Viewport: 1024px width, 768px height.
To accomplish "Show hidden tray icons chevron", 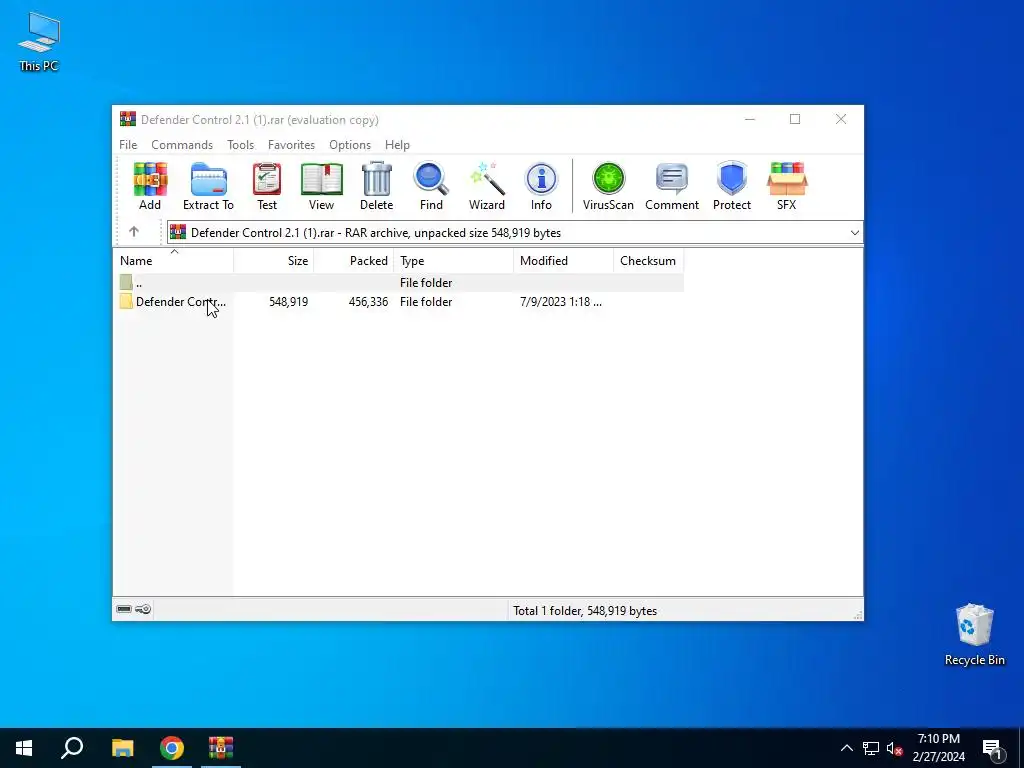I will click(x=846, y=748).
